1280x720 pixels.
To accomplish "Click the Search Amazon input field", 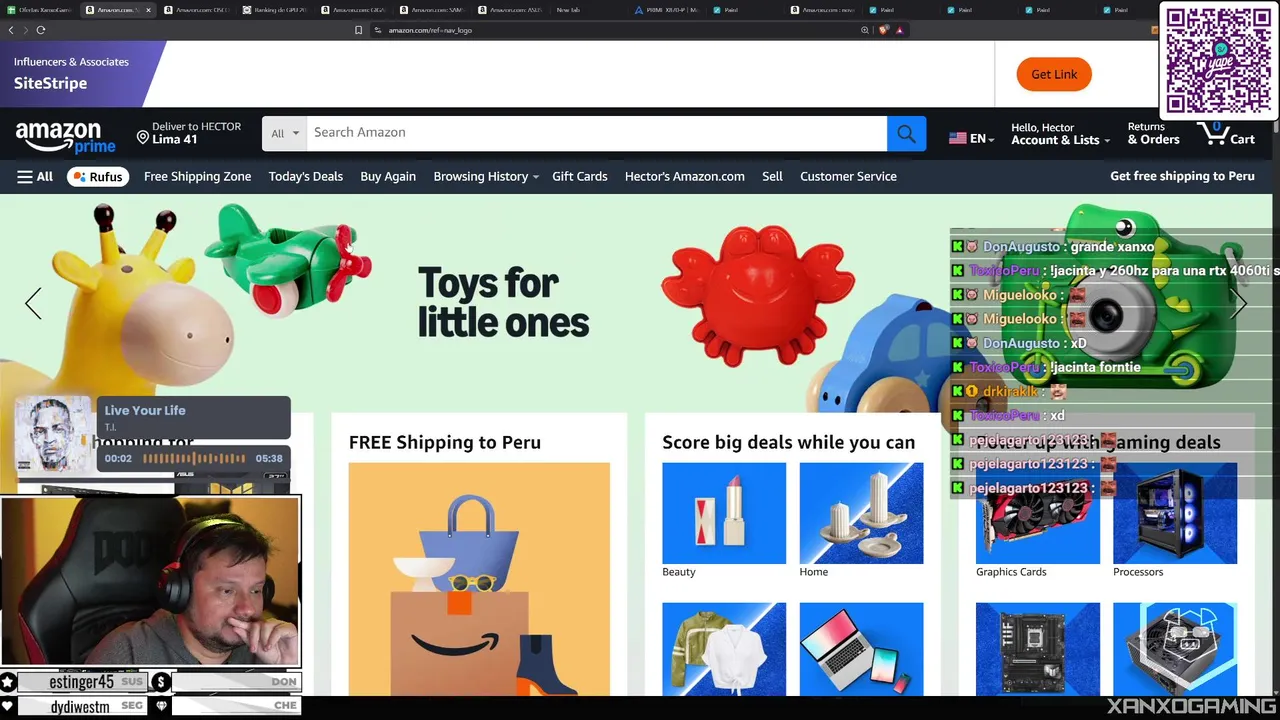I will click(596, 133).
